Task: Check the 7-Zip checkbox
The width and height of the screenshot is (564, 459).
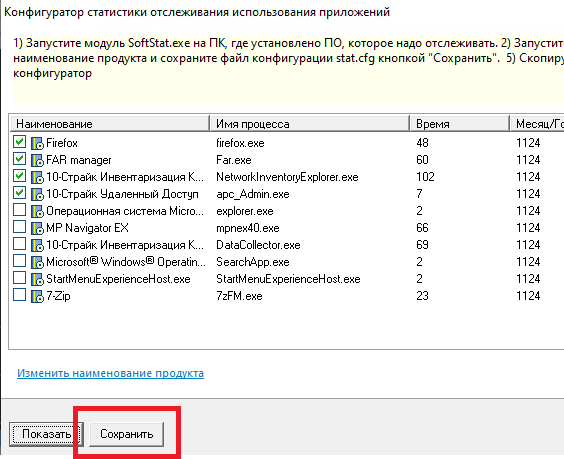Action: tap(19, 295)
